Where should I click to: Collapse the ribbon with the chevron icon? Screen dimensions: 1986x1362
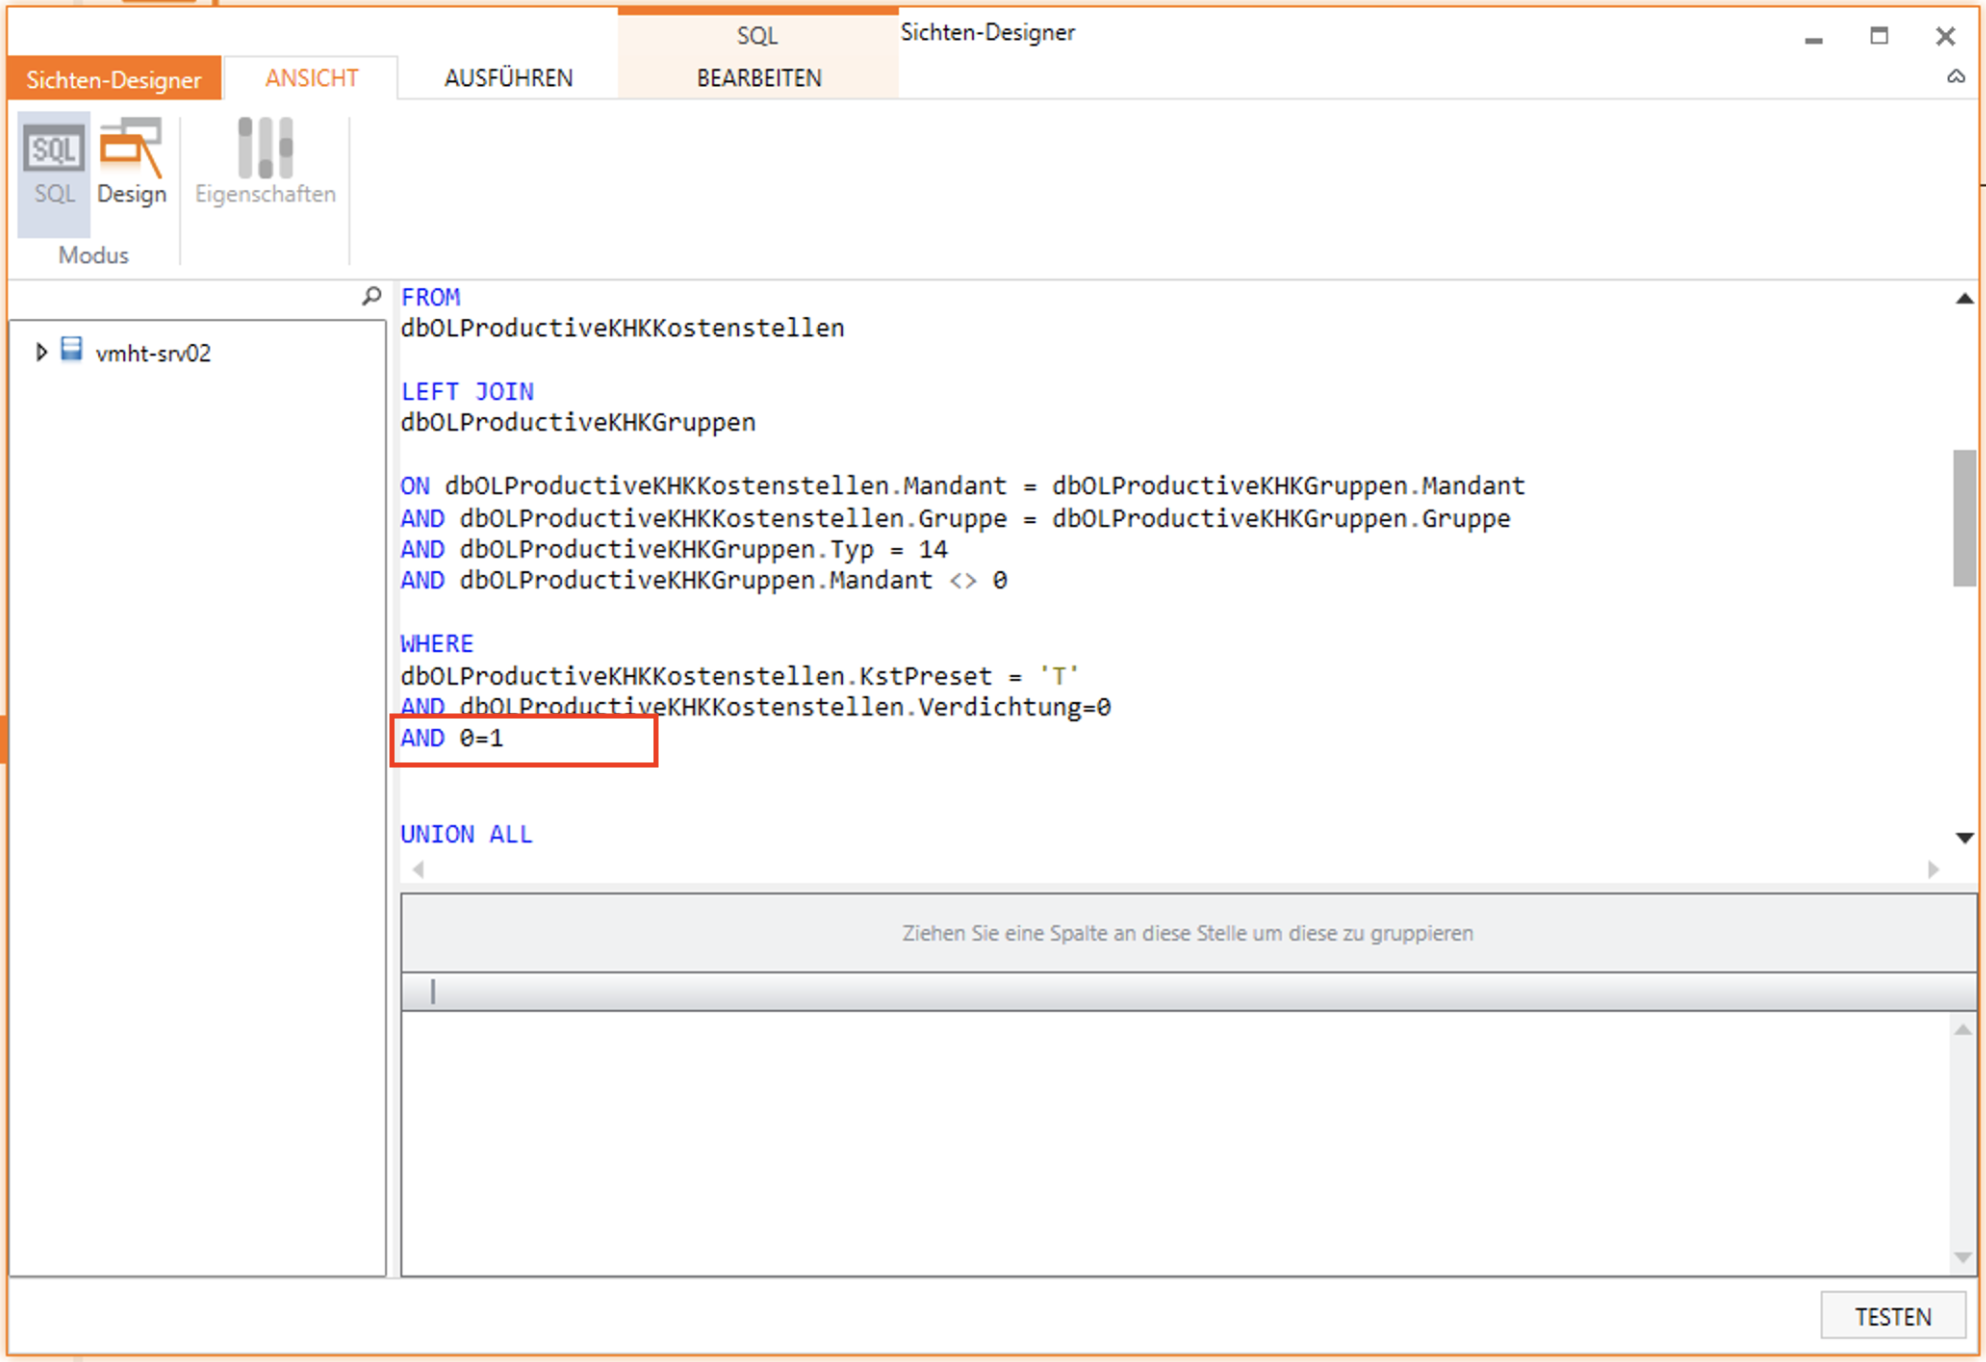pyautogui.click(x=1955, y=77)
